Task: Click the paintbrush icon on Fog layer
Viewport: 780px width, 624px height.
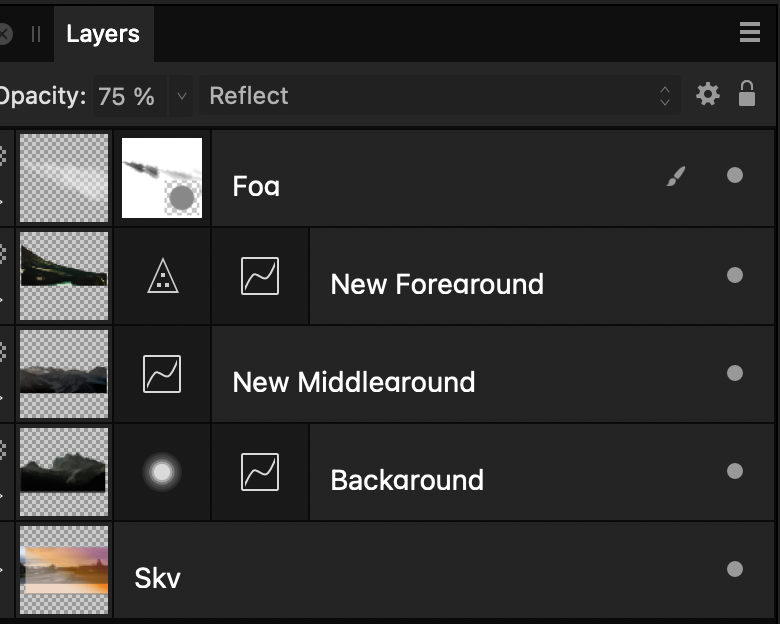Action: click(676, 177)
